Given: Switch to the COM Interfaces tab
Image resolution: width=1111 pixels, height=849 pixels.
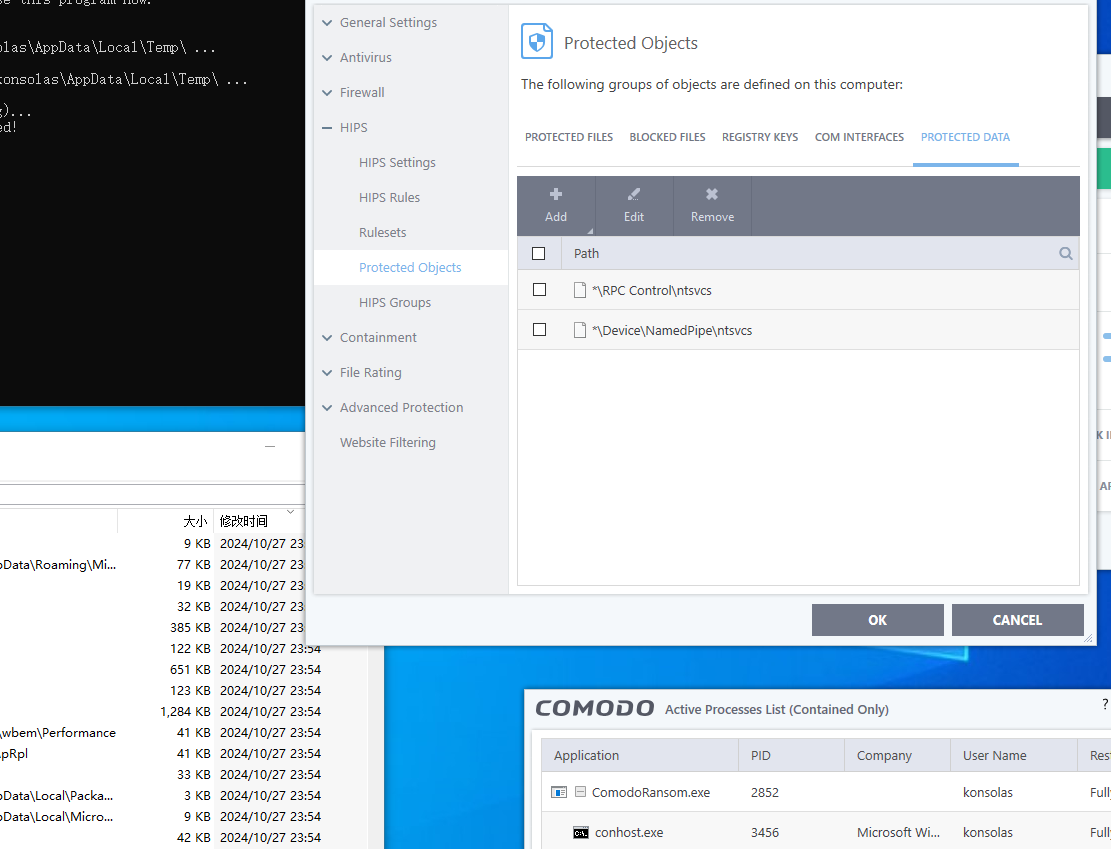Looking at the screenshot, I should (859, 137).
